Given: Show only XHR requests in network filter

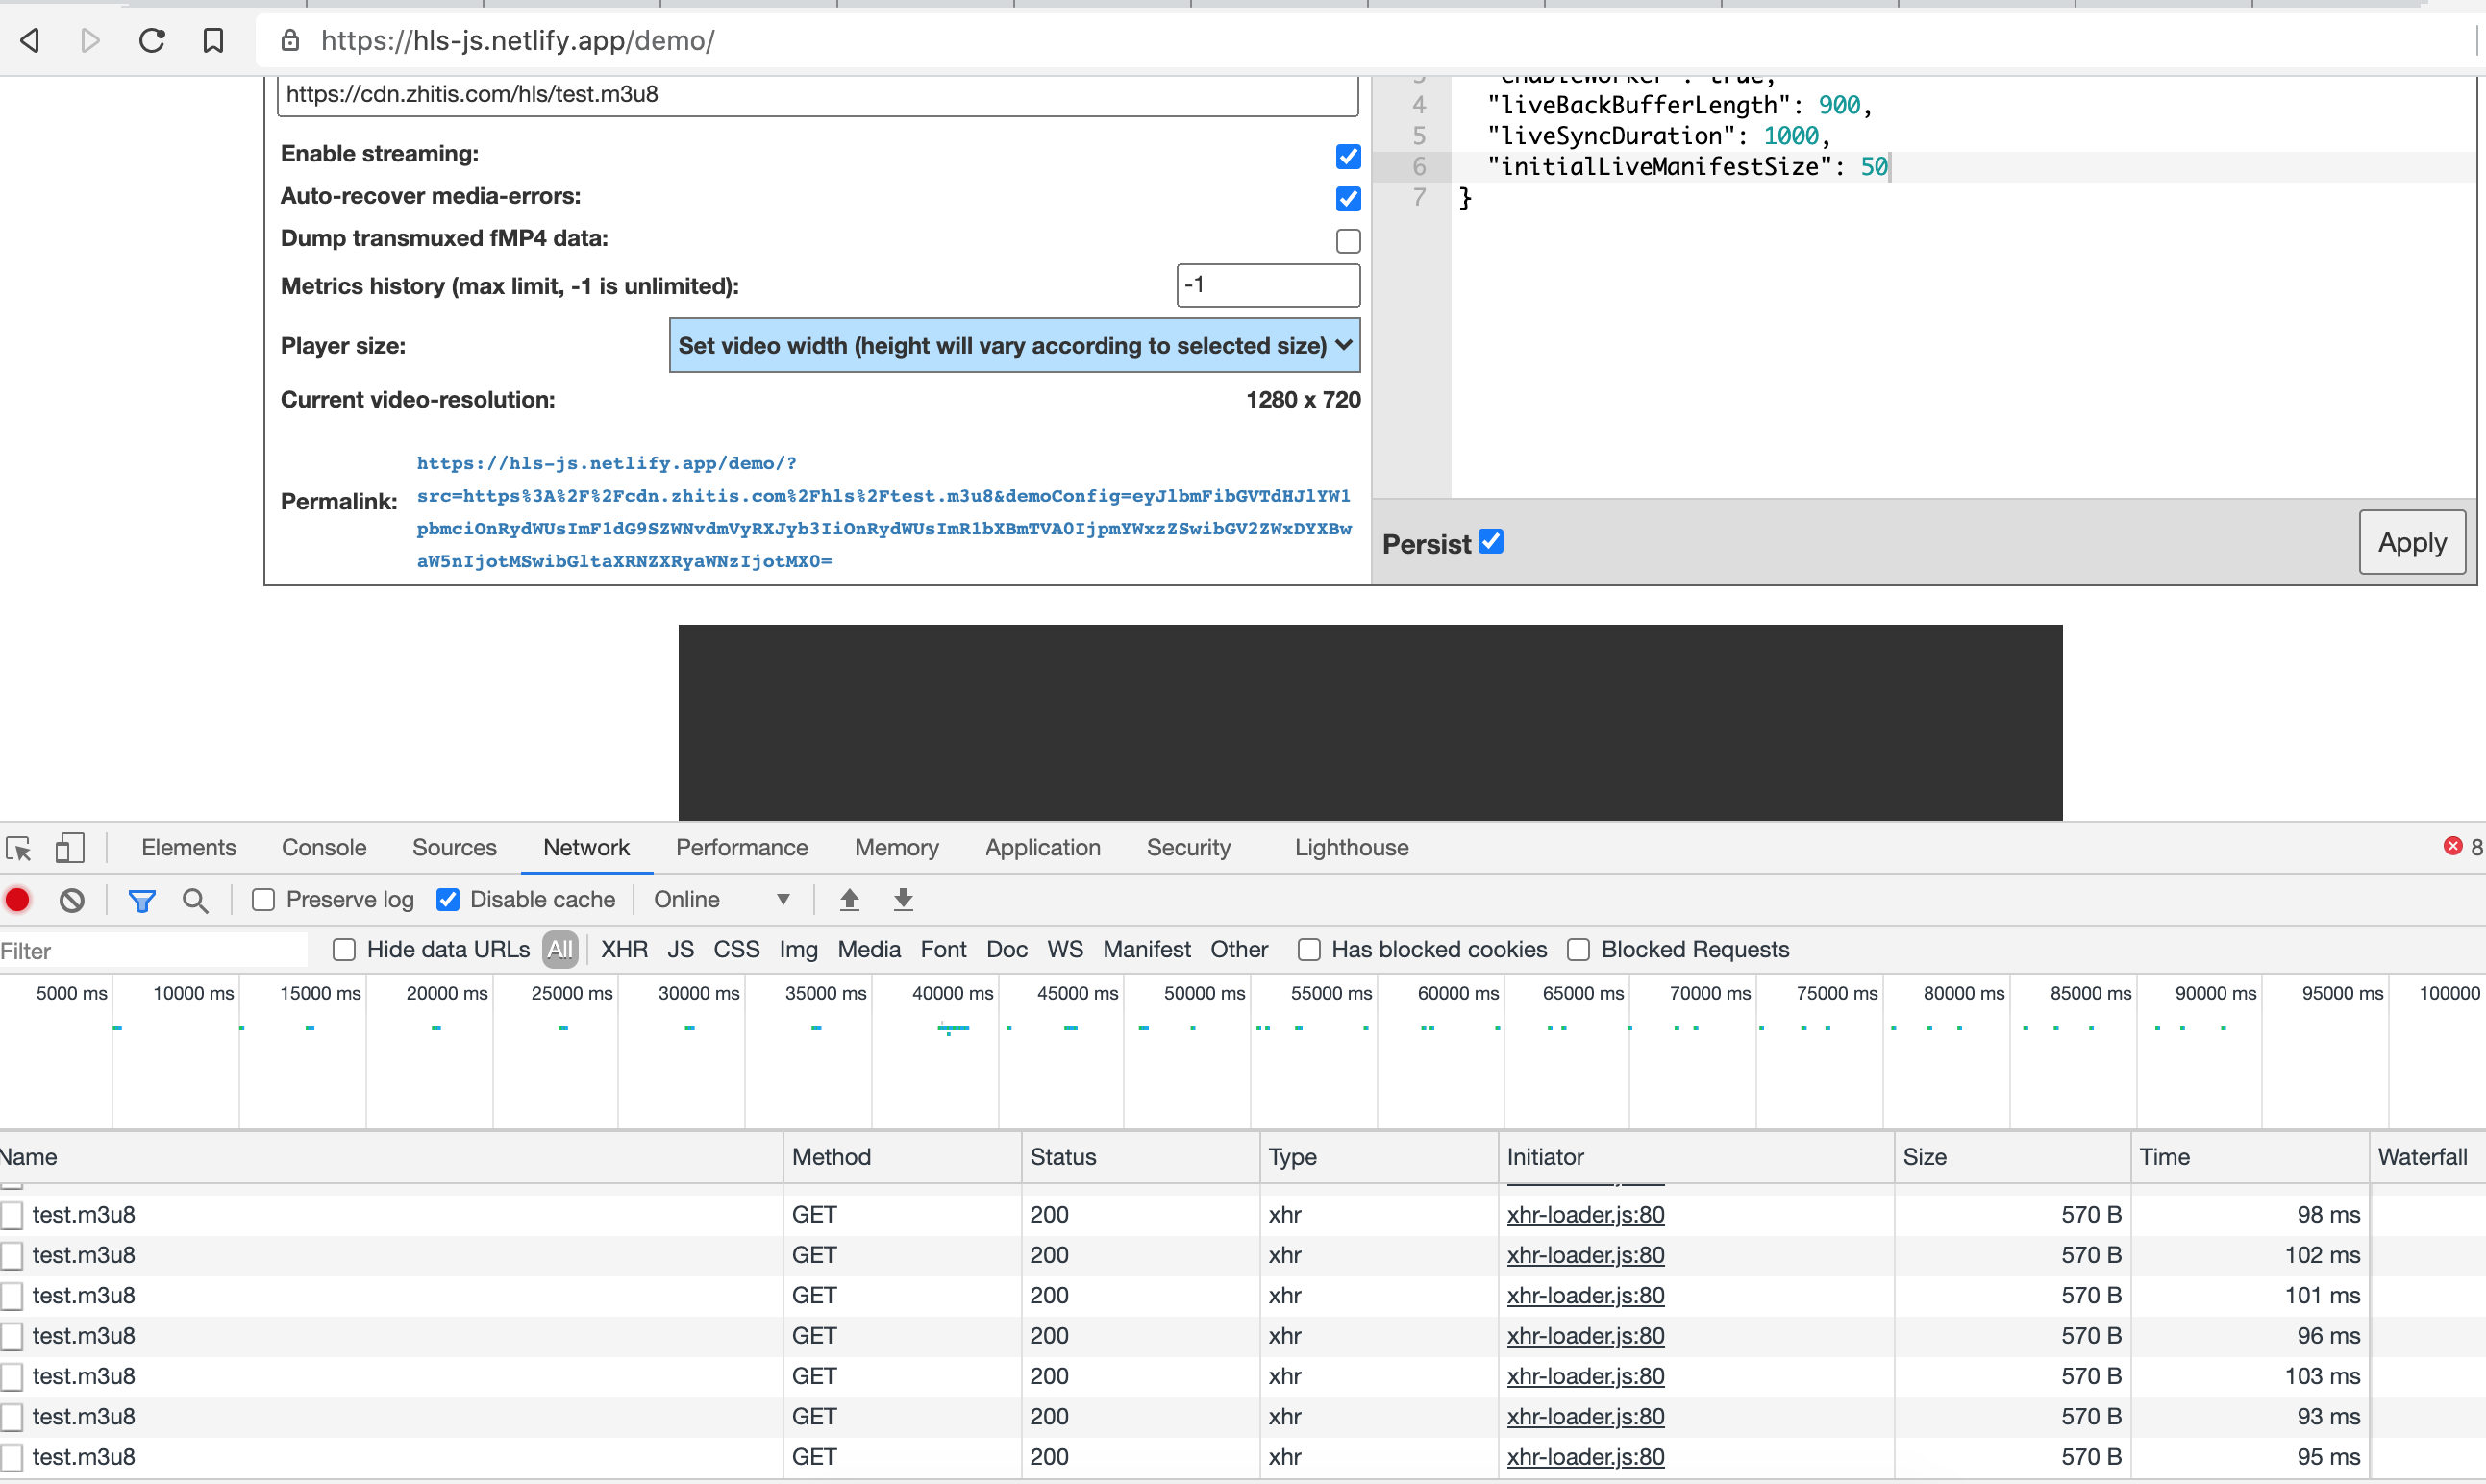Looking at the screenshot, I should 624,949.
